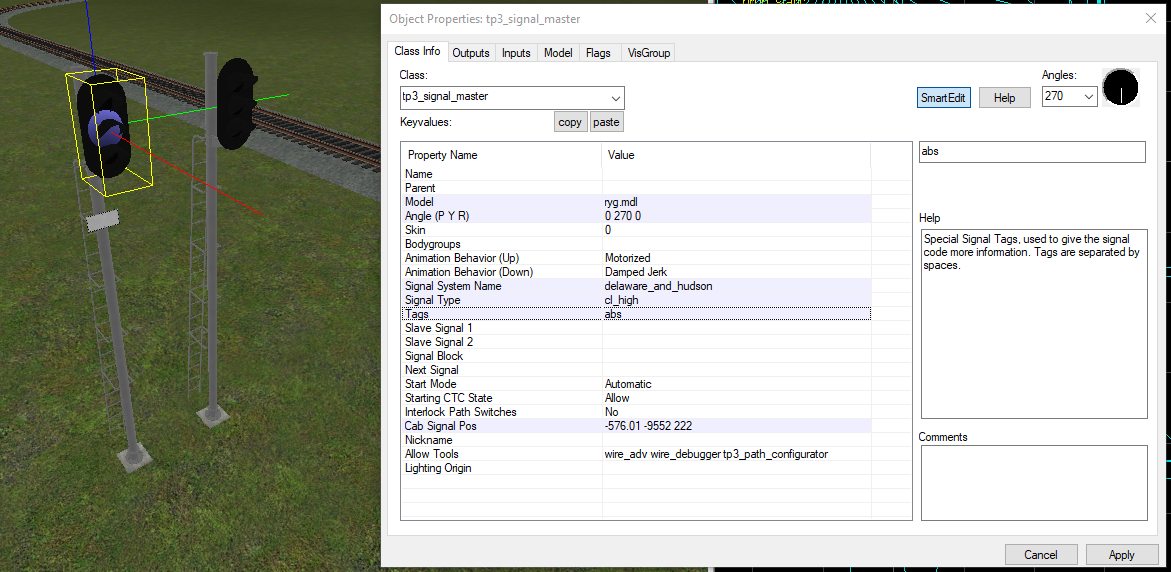Click the cl_high value cell
The image size is (1171, 572).
pos(736,300)
